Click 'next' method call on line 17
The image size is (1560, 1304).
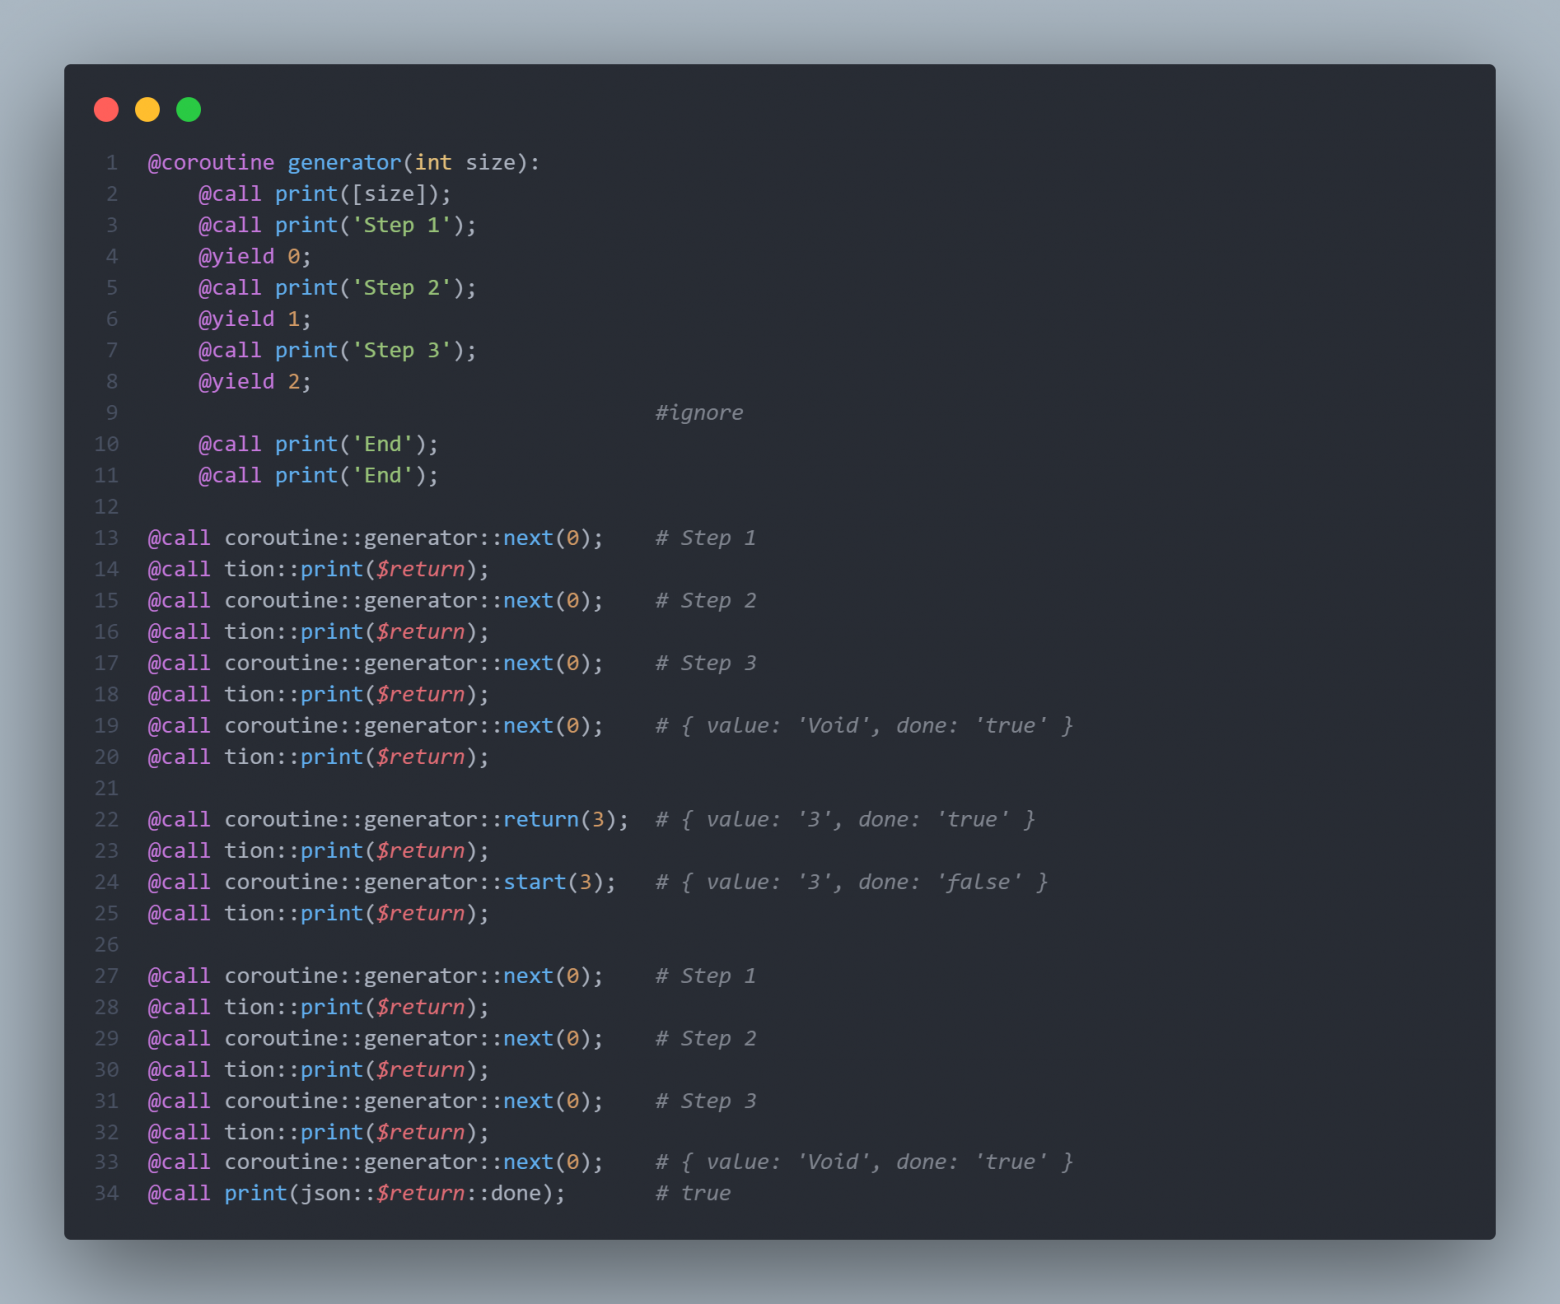pyautogui.click(x=528, y=662)
